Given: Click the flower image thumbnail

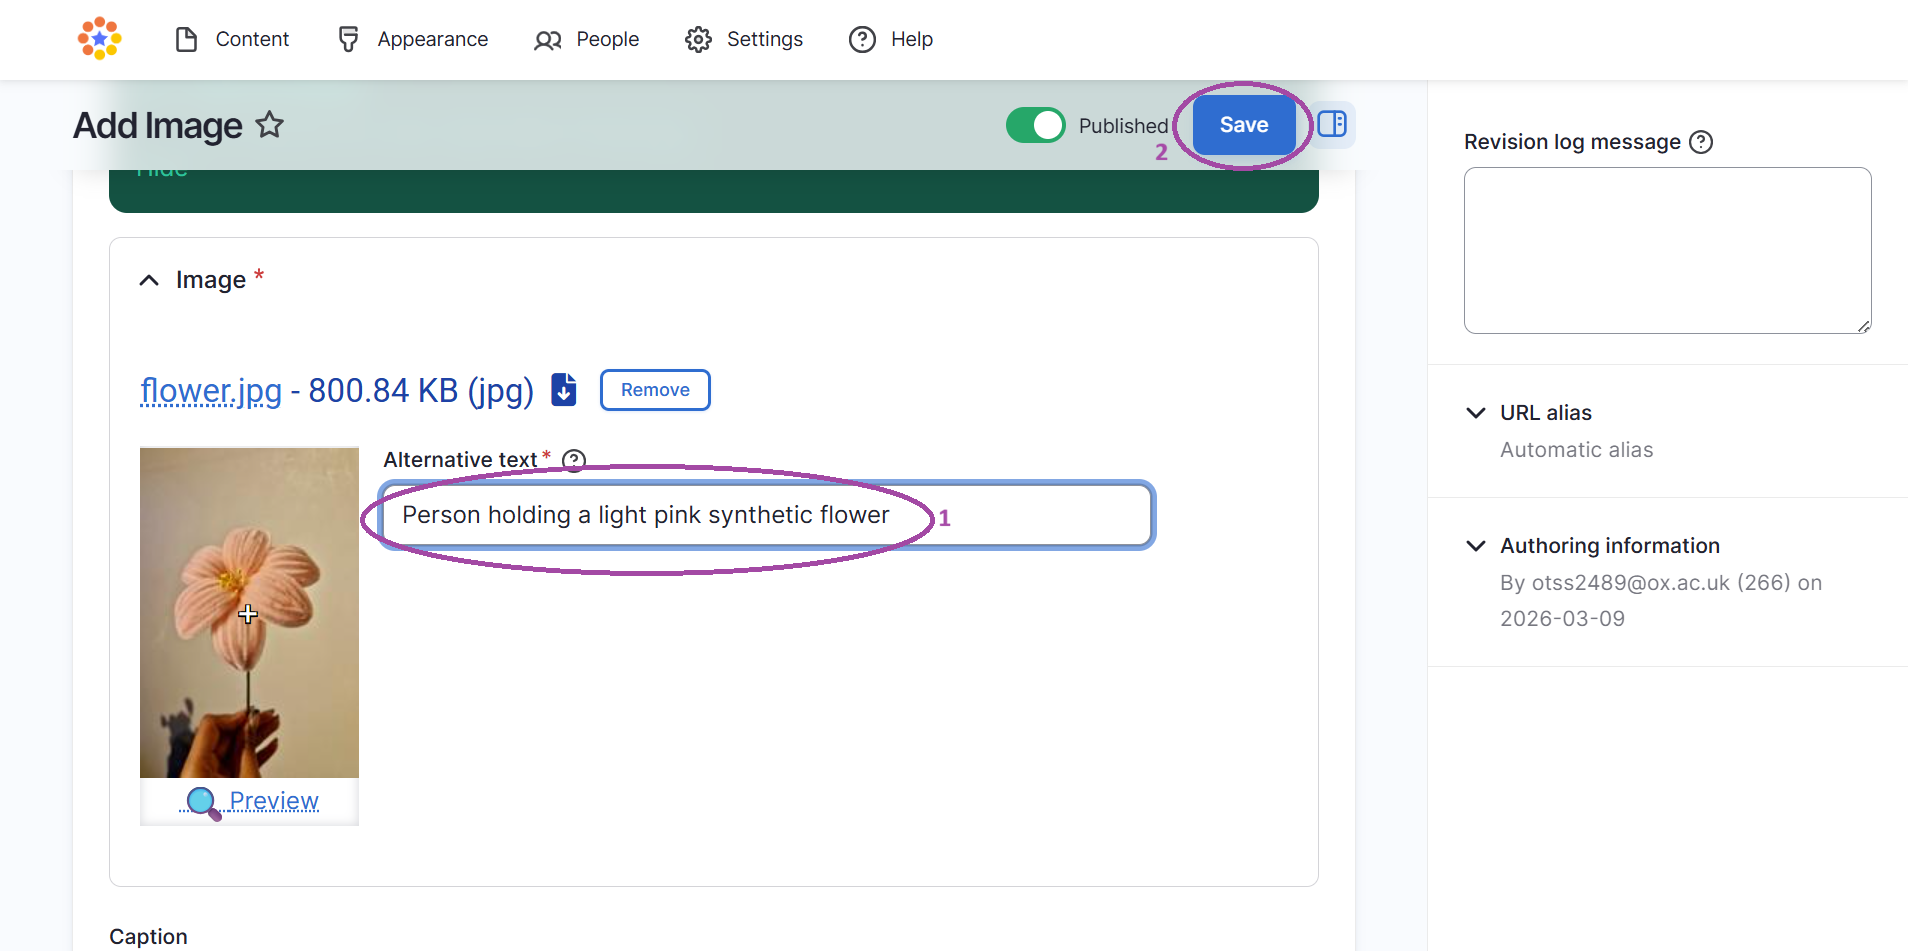Looking at the screenshot, I should [249, 613].
